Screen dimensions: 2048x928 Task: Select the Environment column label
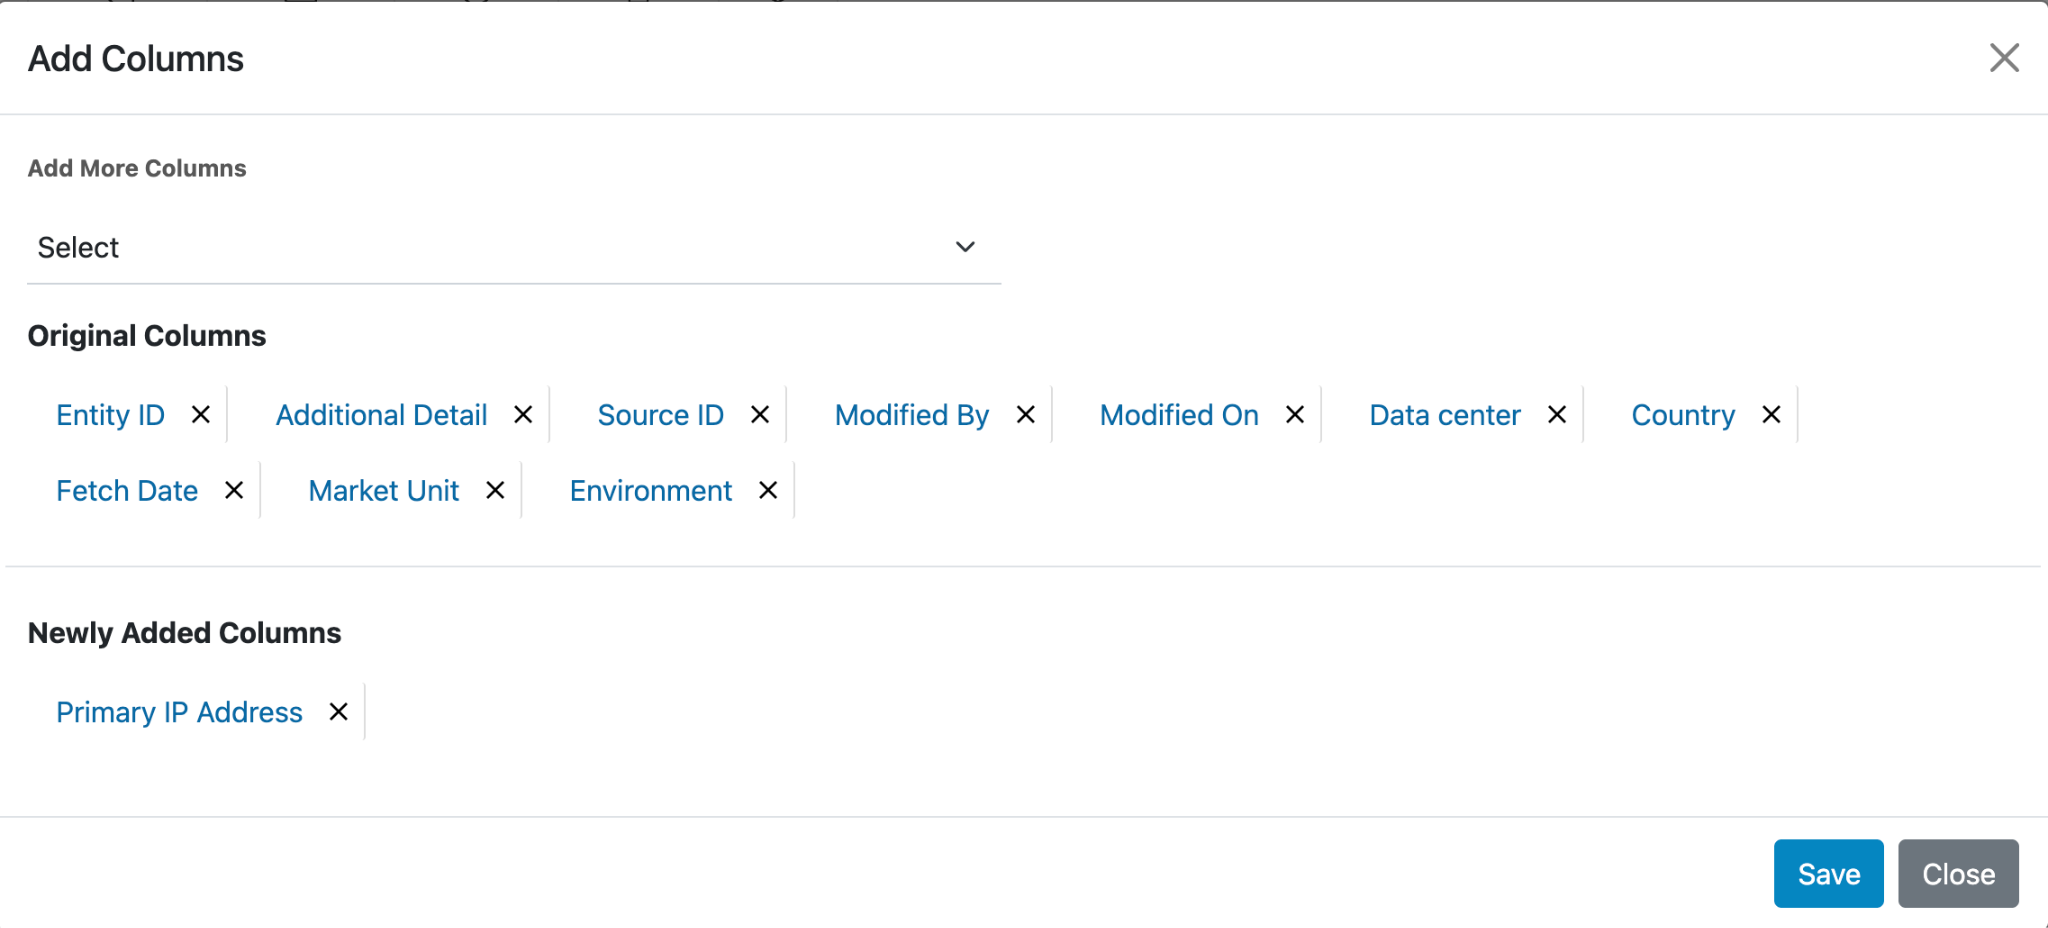[x=651, y=491]
